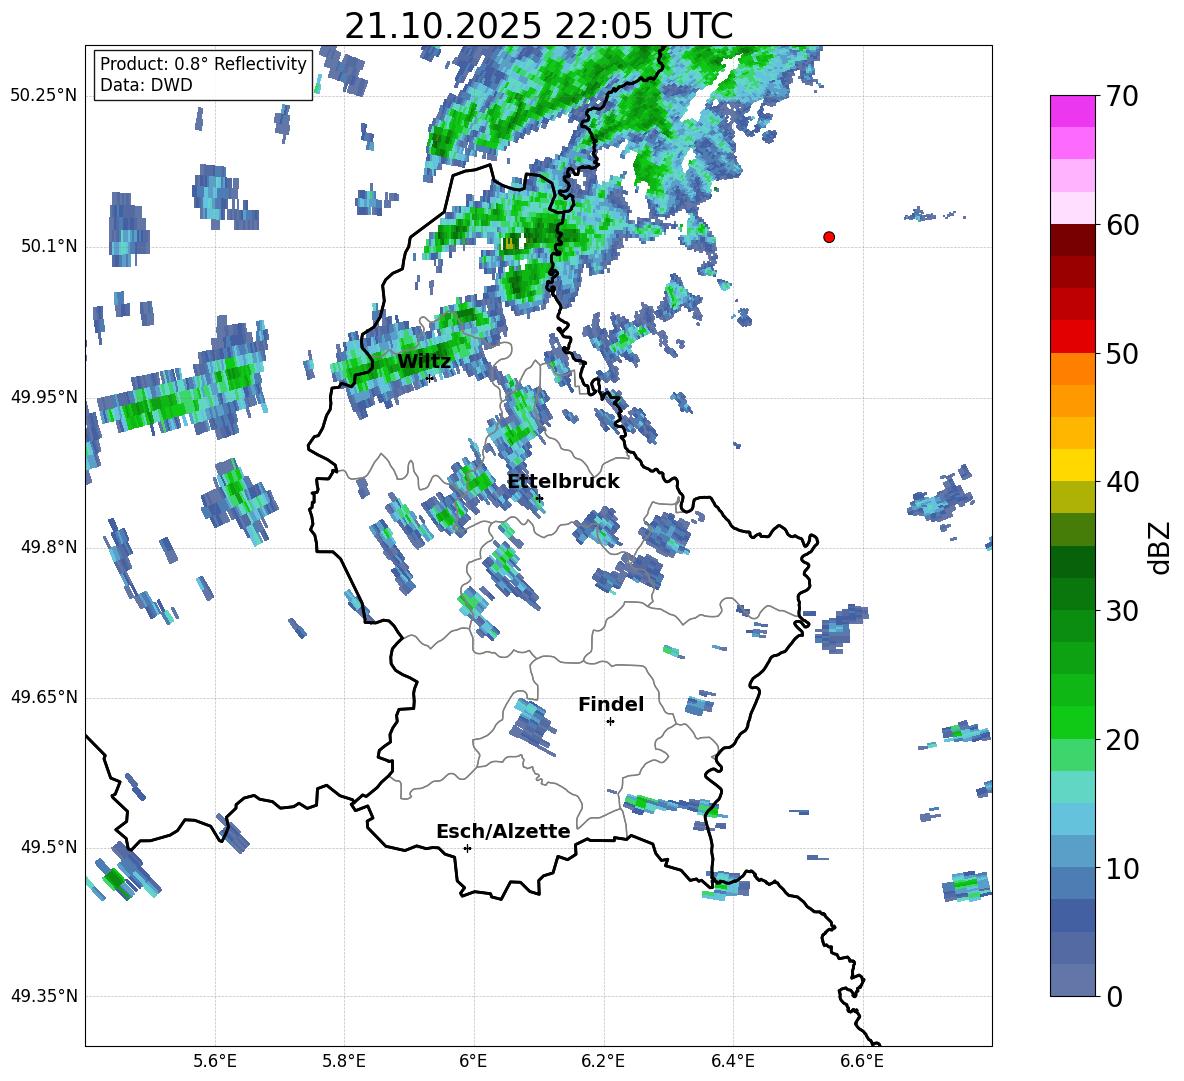Click the Esch/Alzette station cross marker
This screenshot has width=1184, height=1081.
467,848
